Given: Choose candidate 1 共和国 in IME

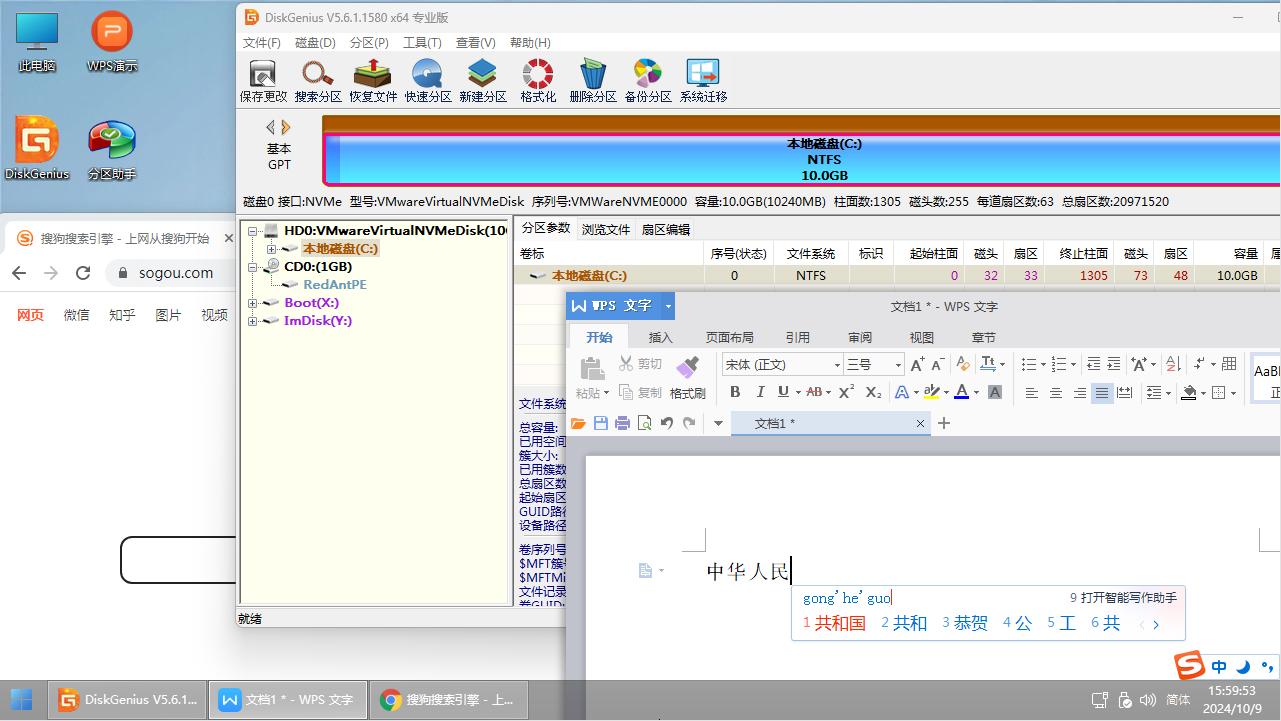Looking at the screenshot, I should [x=834, y=623].
